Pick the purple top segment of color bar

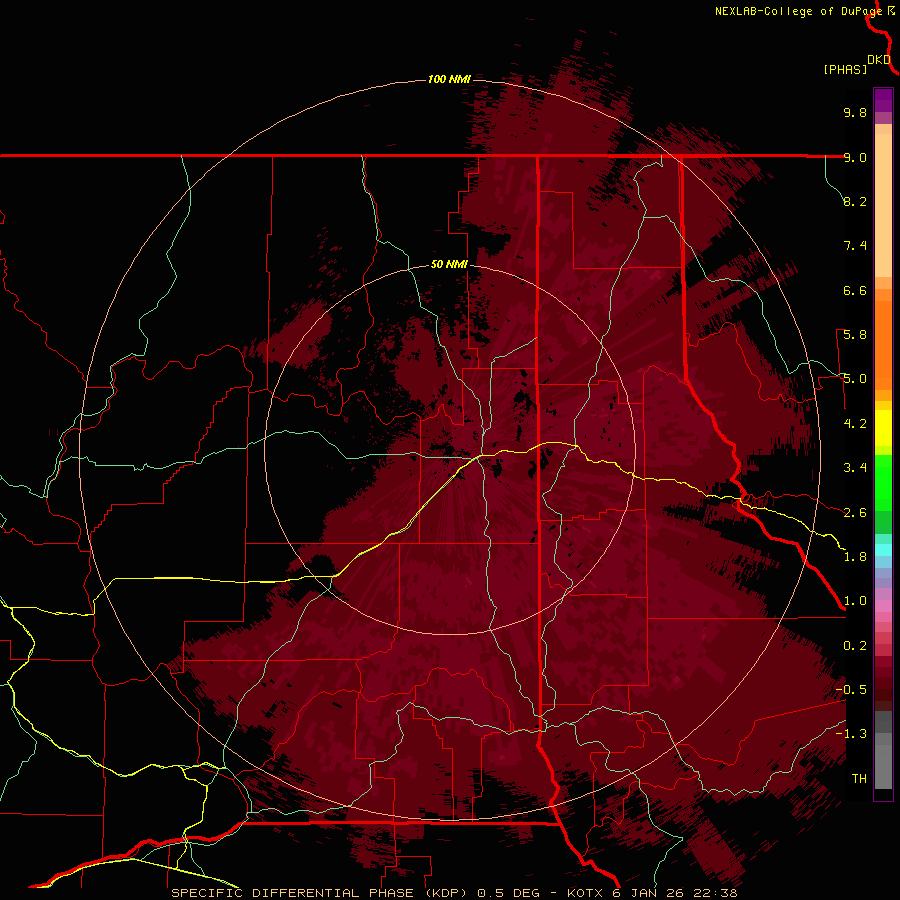point(883,100)
